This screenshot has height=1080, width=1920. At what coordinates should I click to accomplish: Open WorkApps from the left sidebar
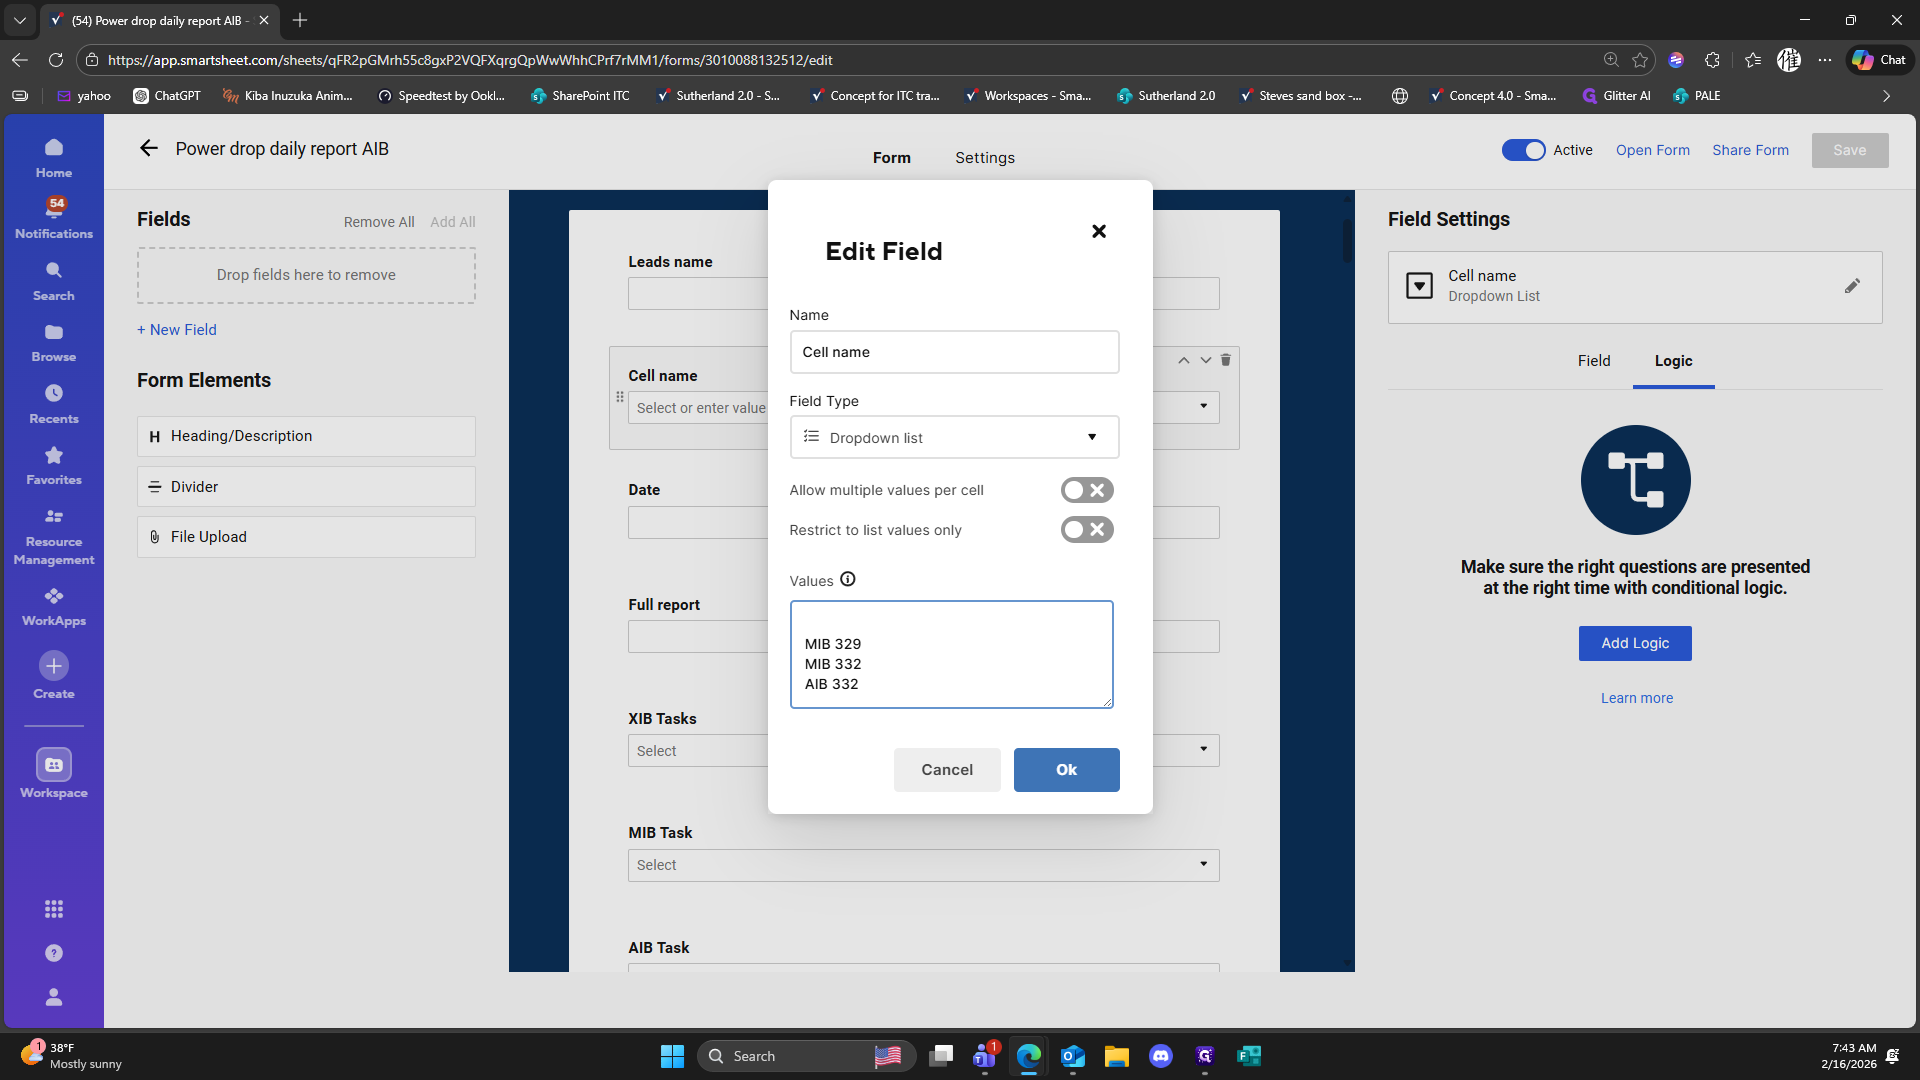click(x=54, y=606)
